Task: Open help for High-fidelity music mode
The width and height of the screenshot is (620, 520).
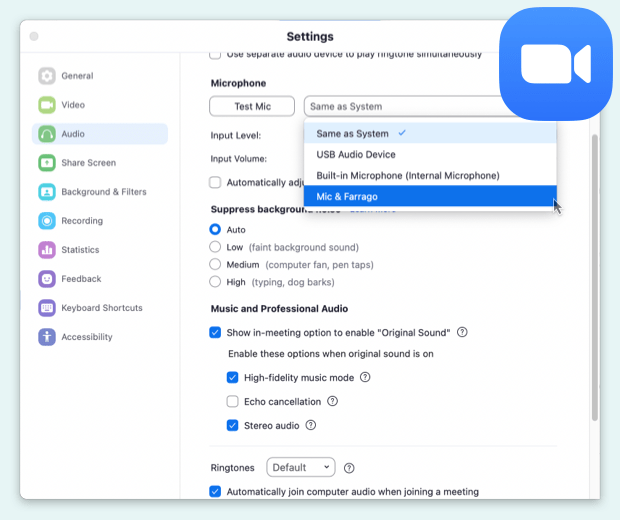Action: pos(365,377)
